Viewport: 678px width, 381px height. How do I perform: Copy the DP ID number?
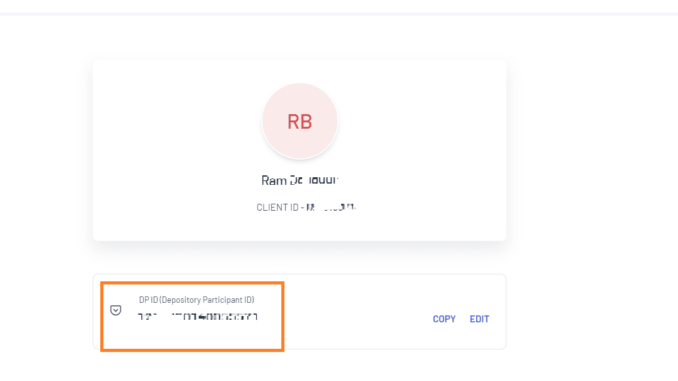(444, 319)
